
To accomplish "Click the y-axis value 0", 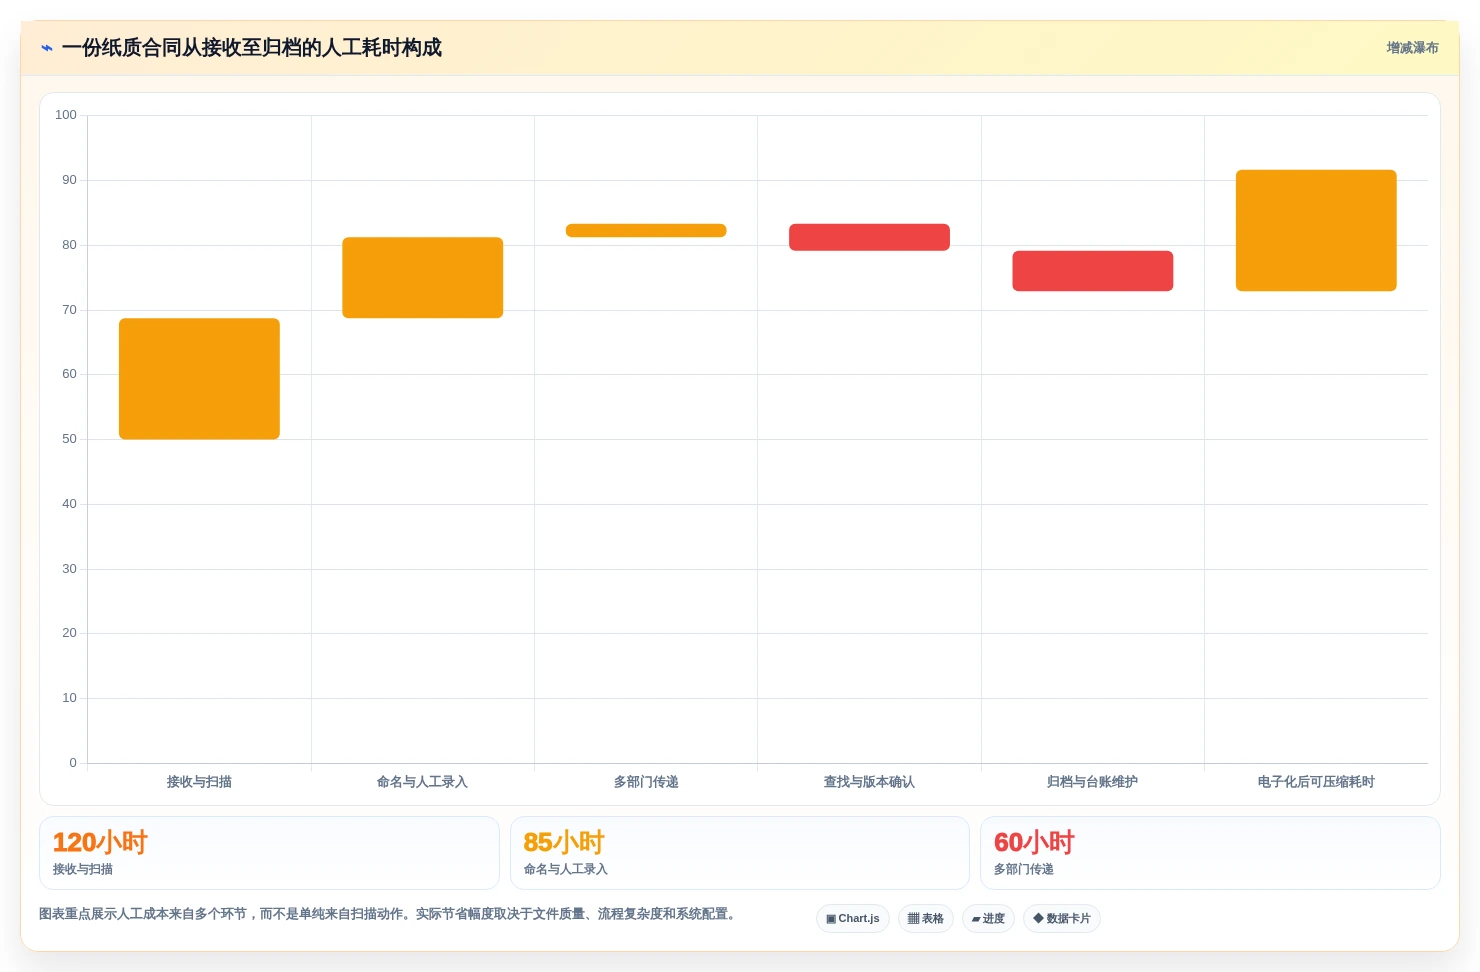I will [73, 763].
